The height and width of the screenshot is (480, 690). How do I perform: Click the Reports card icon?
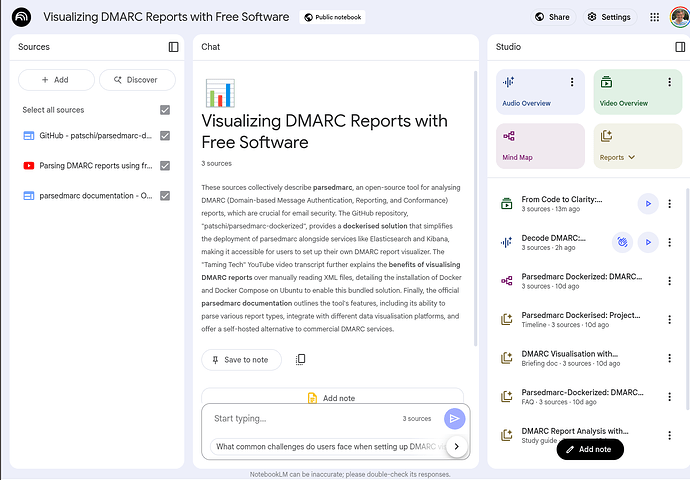[x=606, y=136]
